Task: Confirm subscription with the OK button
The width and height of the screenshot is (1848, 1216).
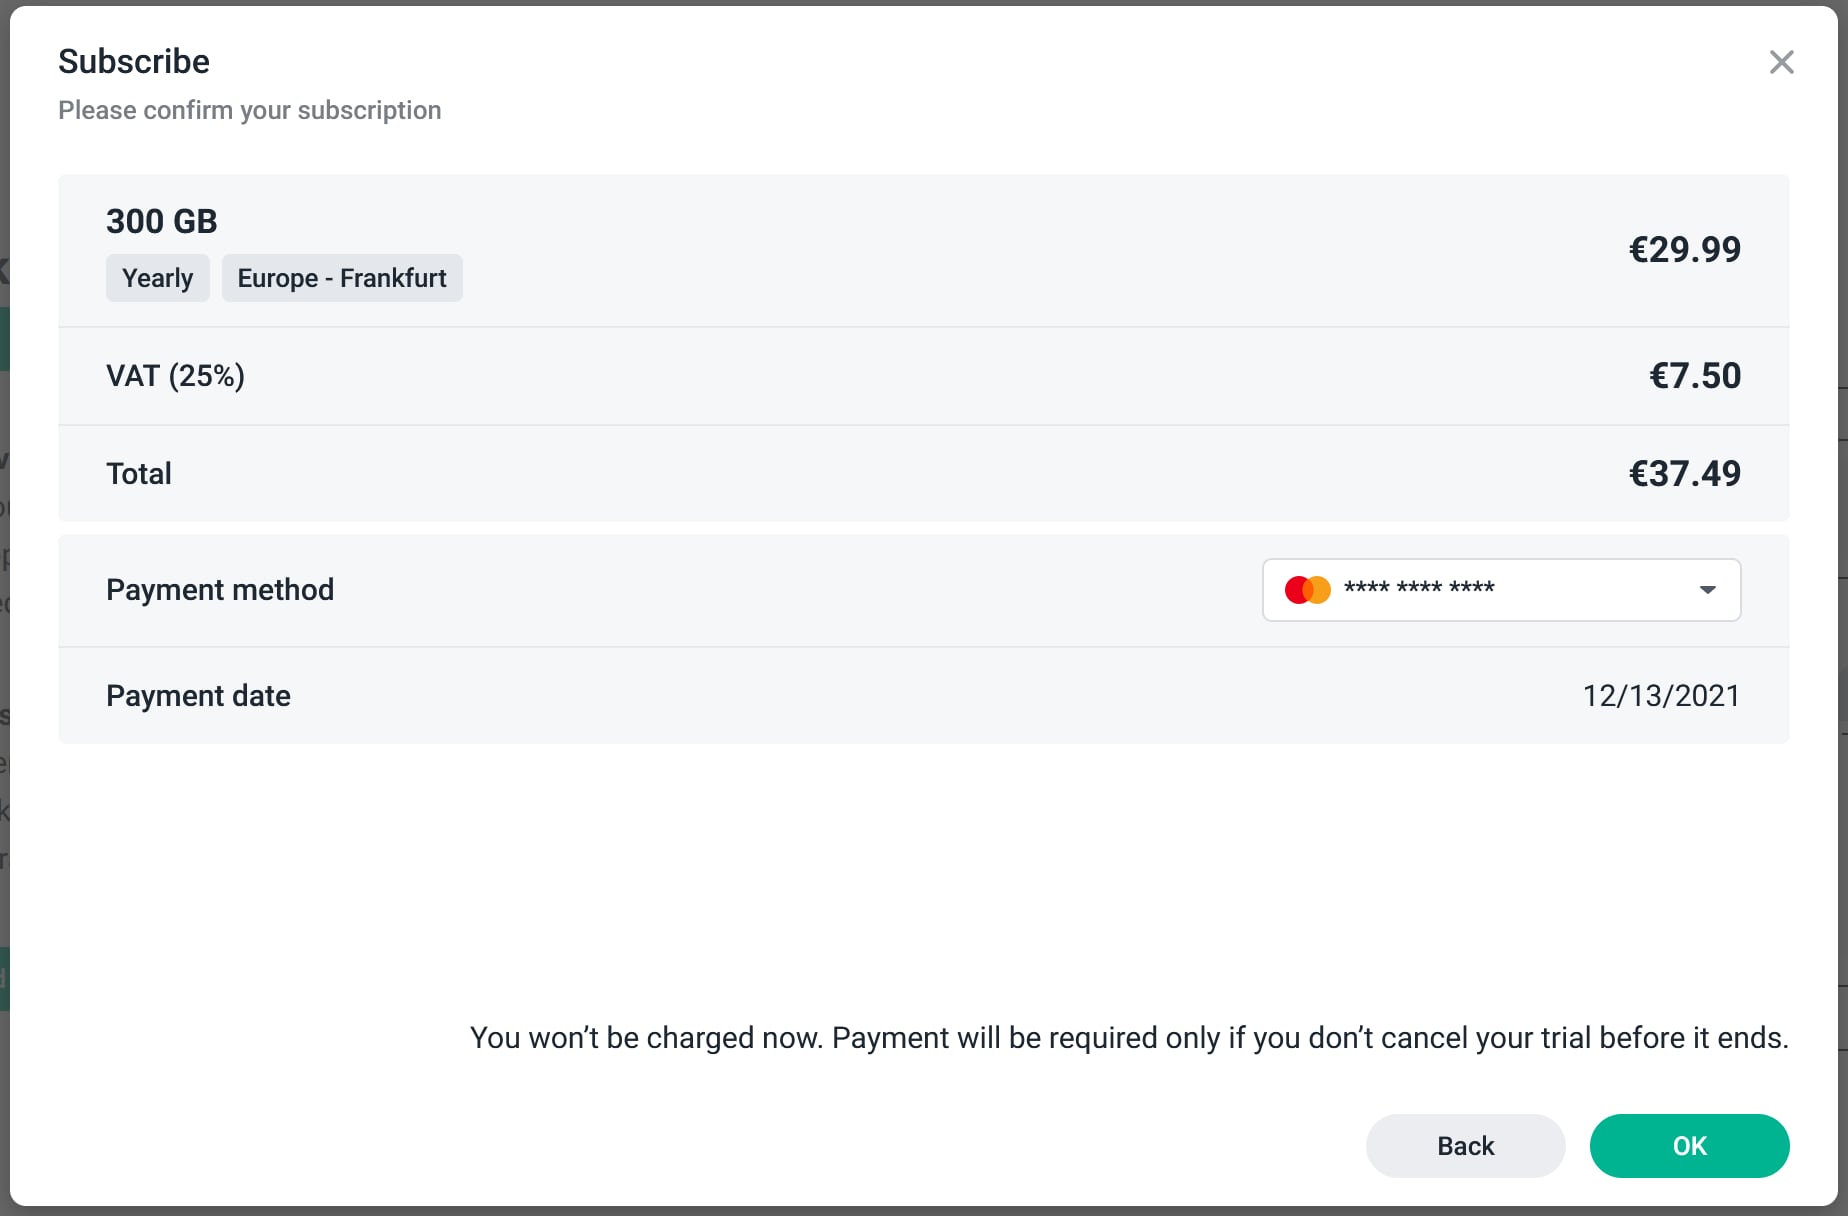Action: (1689, 1146)
